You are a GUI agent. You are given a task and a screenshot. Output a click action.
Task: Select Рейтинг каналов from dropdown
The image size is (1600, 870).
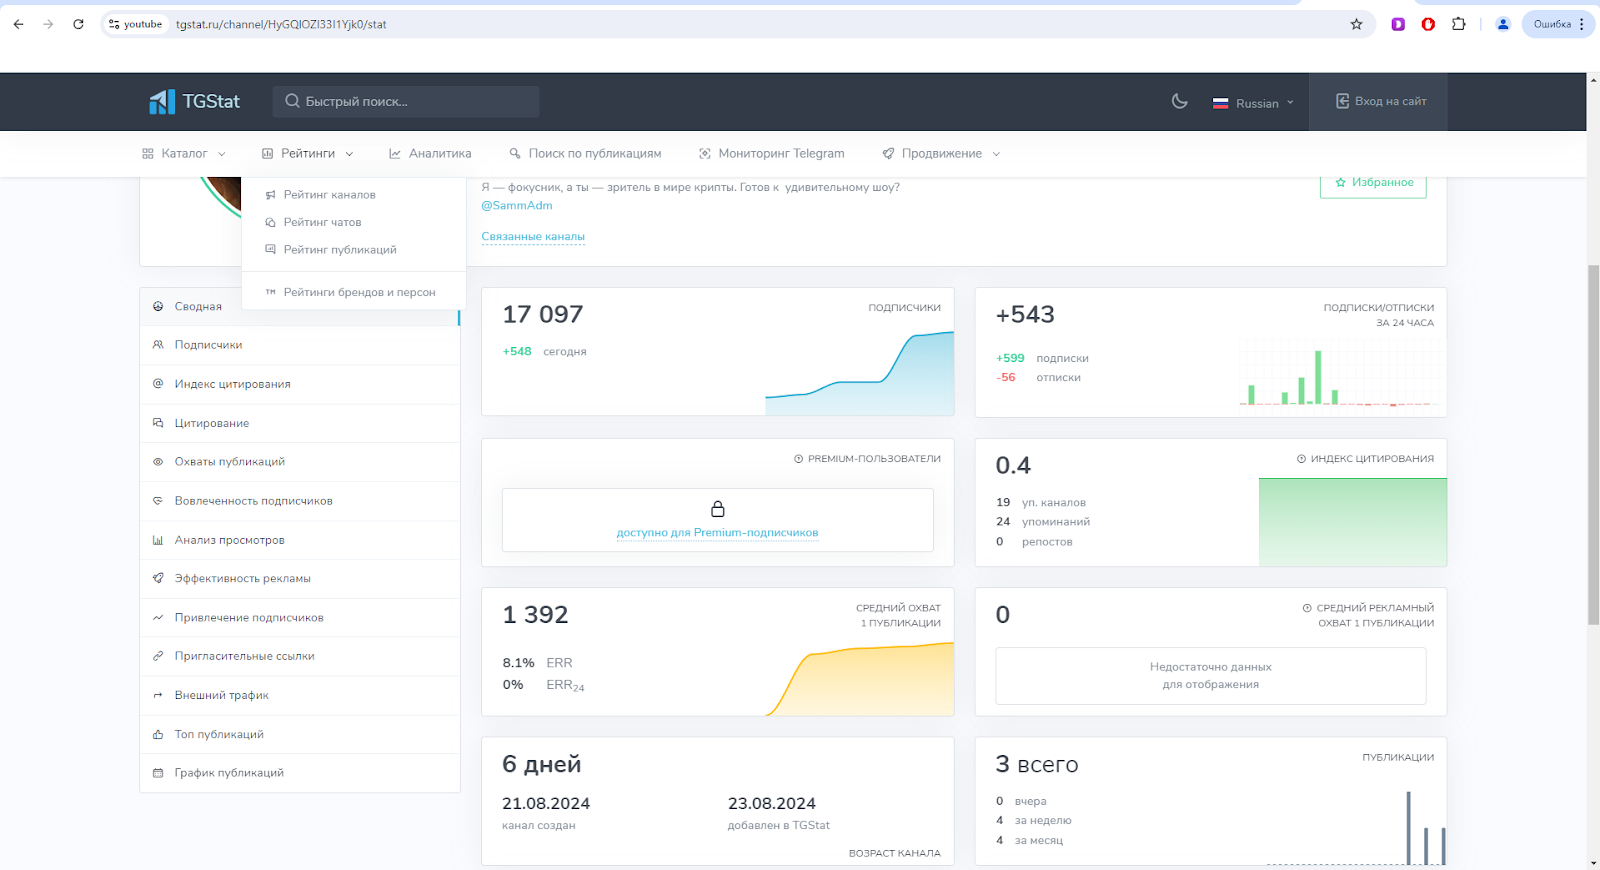coord(354,195)
